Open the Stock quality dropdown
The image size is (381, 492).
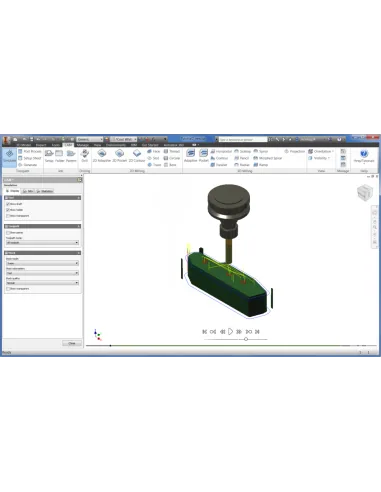(42, 283)
